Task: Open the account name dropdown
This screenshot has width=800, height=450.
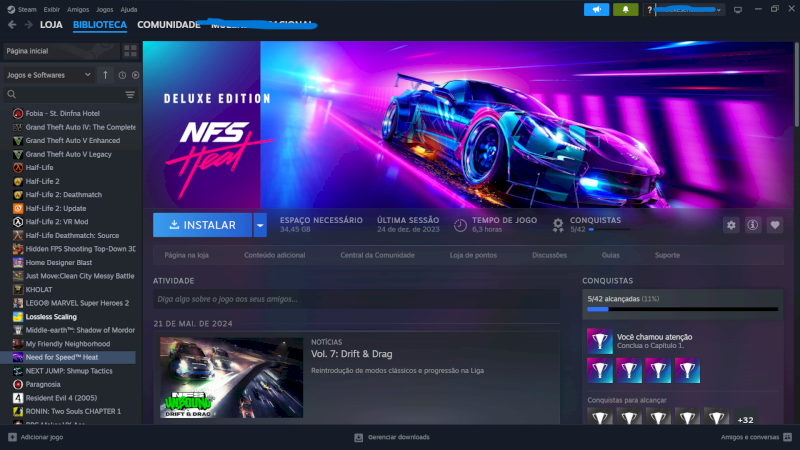Action: pos(689,10)
